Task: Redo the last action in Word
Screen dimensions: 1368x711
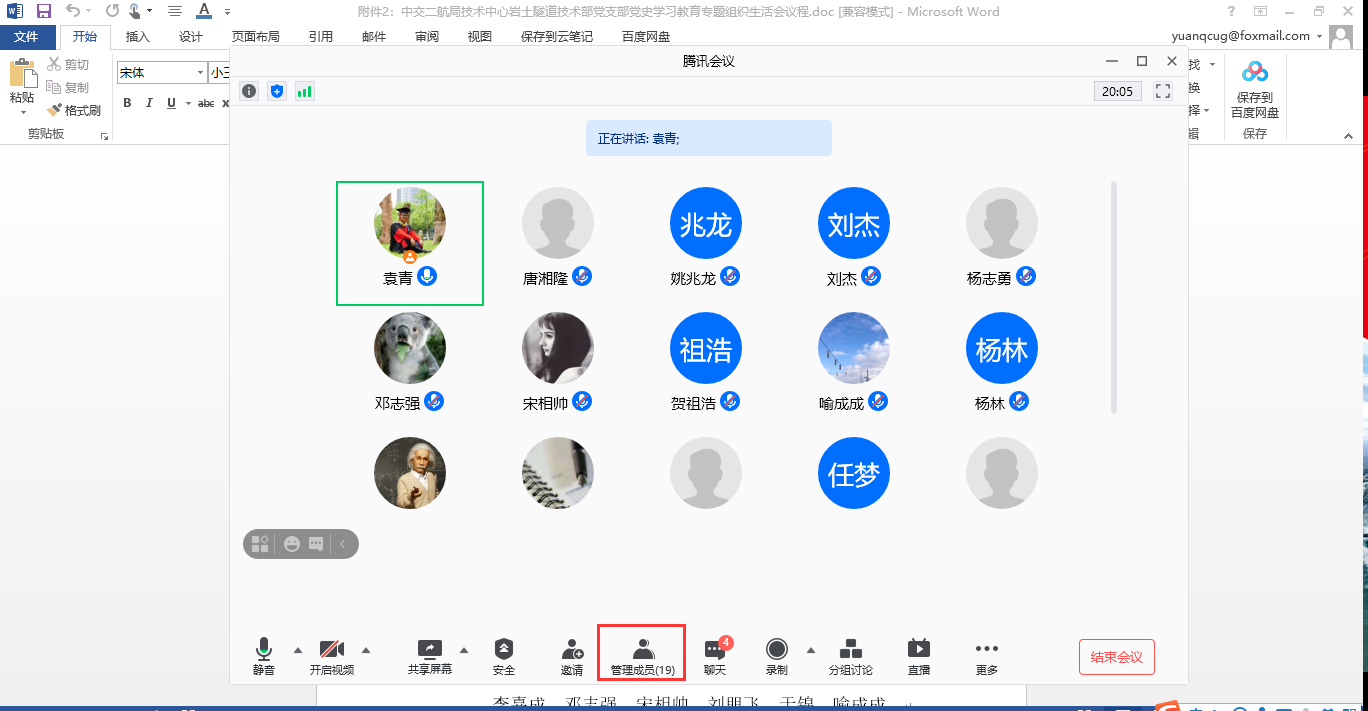Action: (x=112, y=11)
